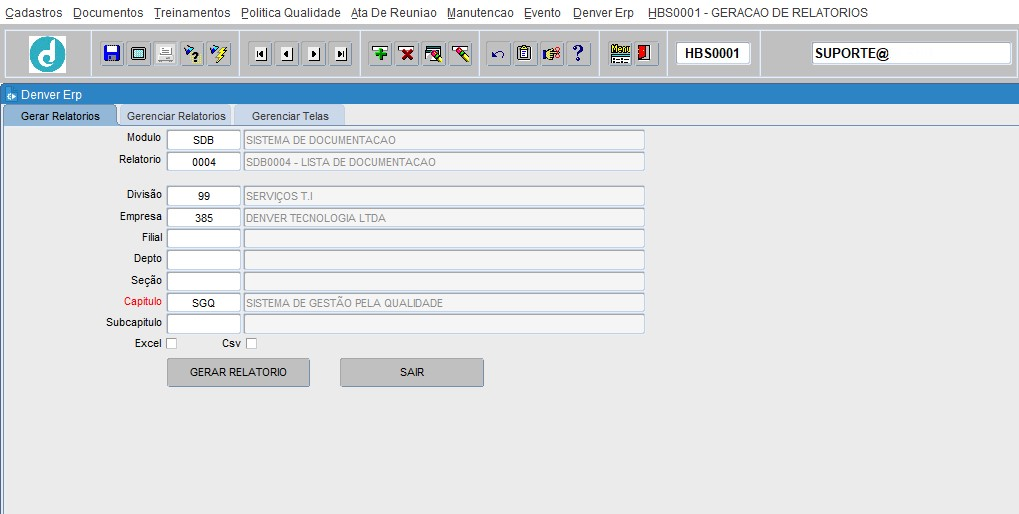The height and width of the screenshot is (514, 1019).
Task: Click the red X delete record icon
Action: (407, 54)
